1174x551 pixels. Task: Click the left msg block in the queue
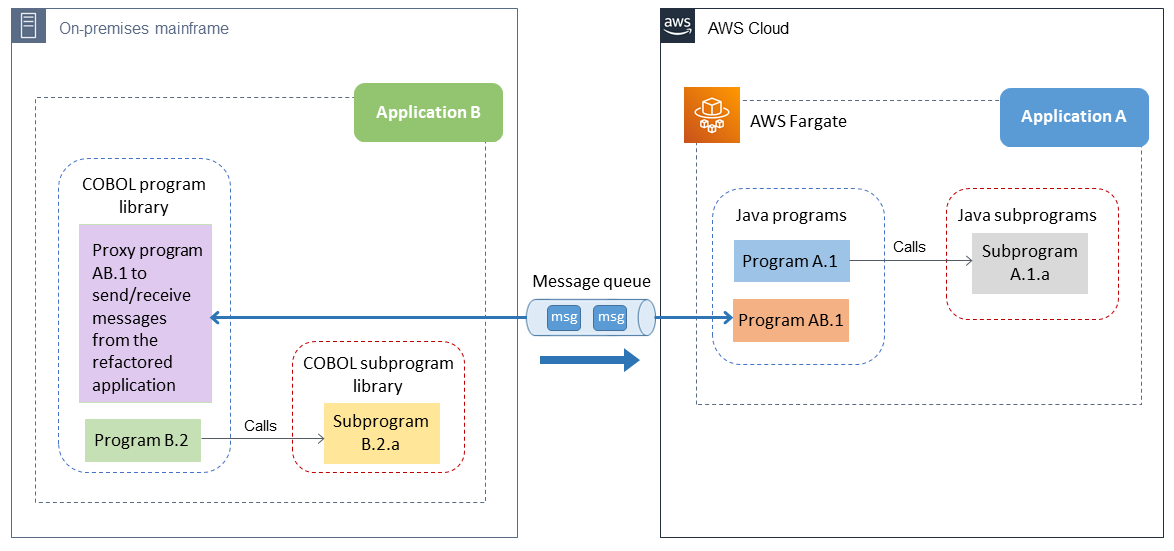(x=564, y=318)
